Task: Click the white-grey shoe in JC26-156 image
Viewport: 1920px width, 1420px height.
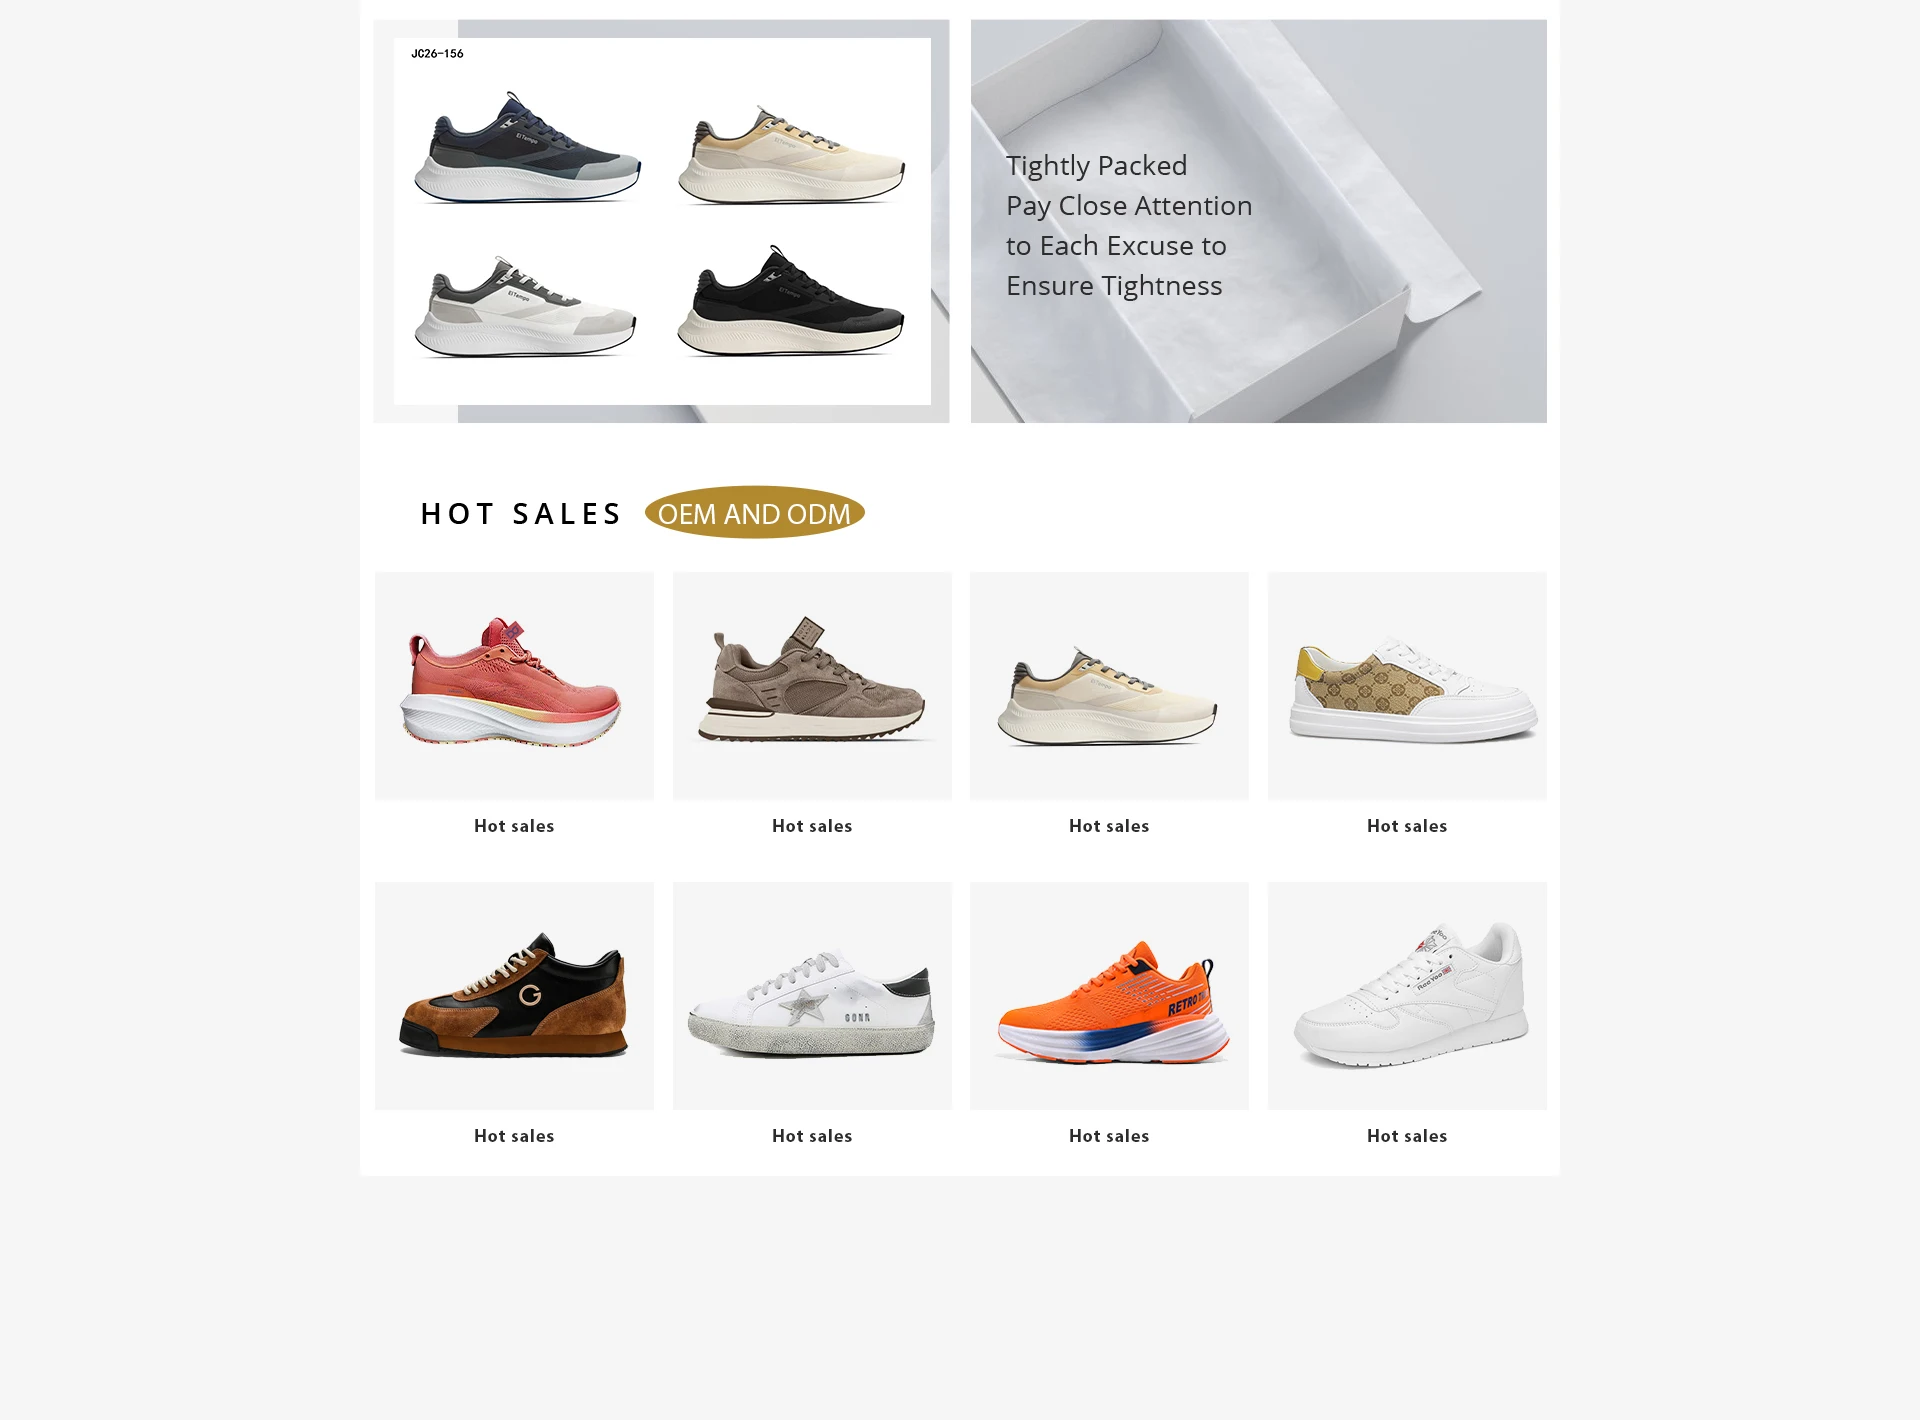Action: pyautogui.click(x=525, y=306)
